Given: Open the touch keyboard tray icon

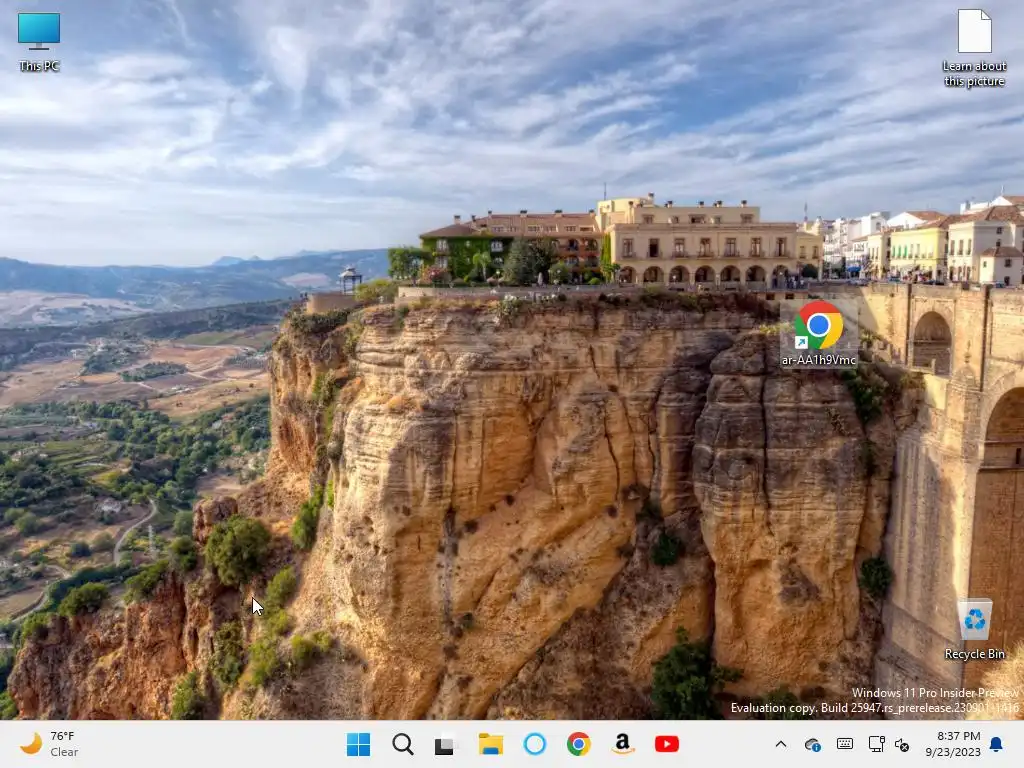Looking at the screenshot, I should point(844,744).
